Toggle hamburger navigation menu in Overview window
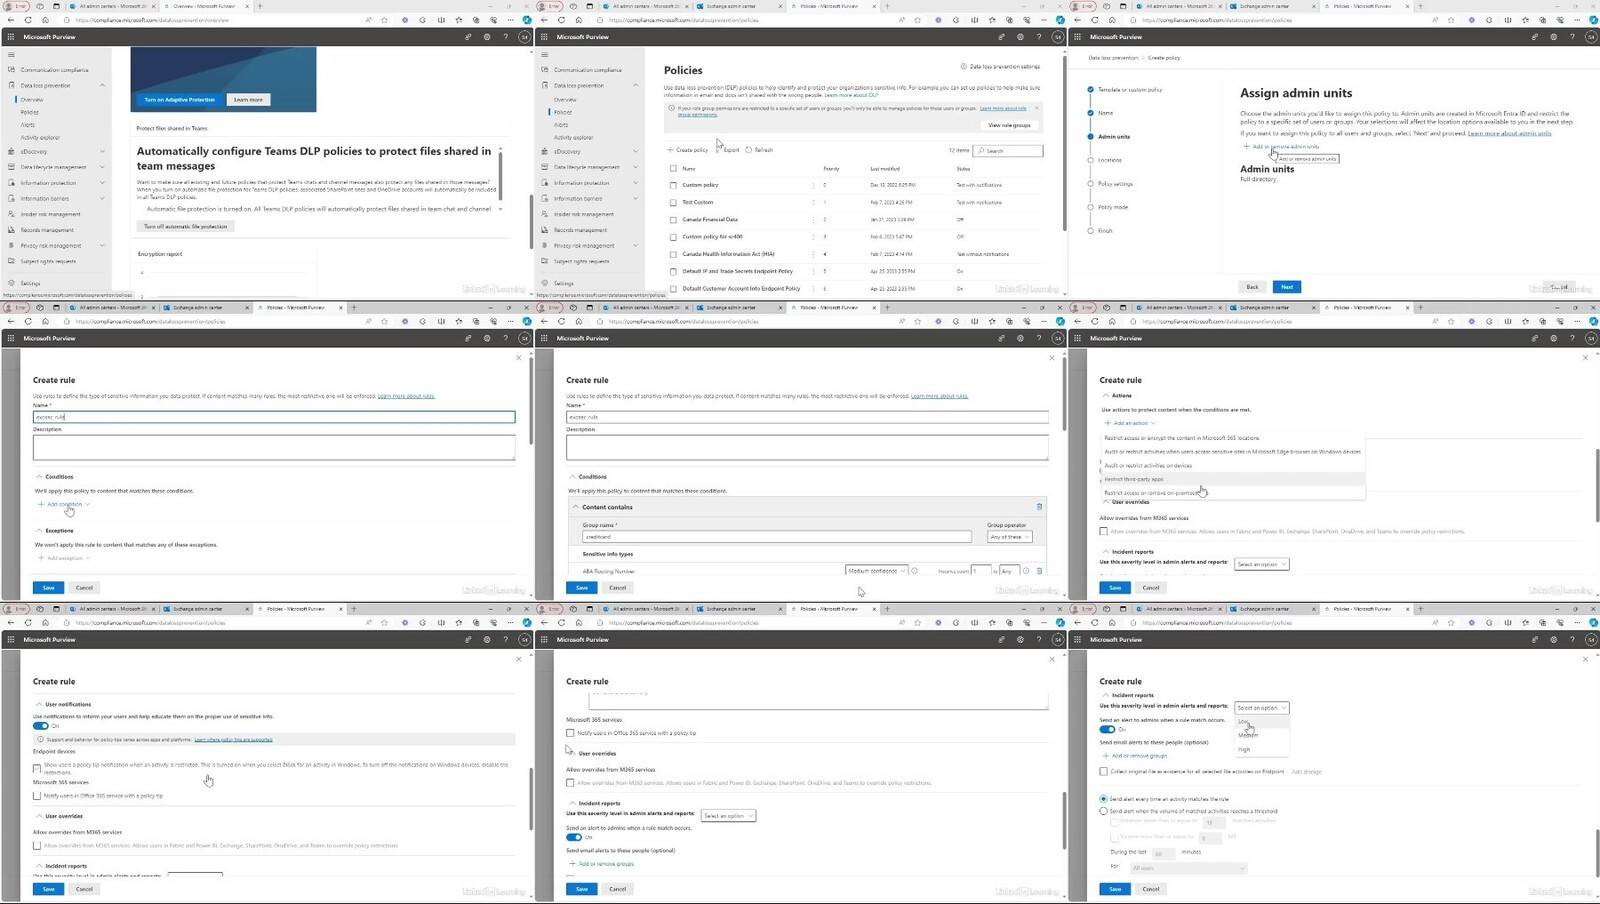Viewport: 1600px width, 904px height. click(11, 54)
